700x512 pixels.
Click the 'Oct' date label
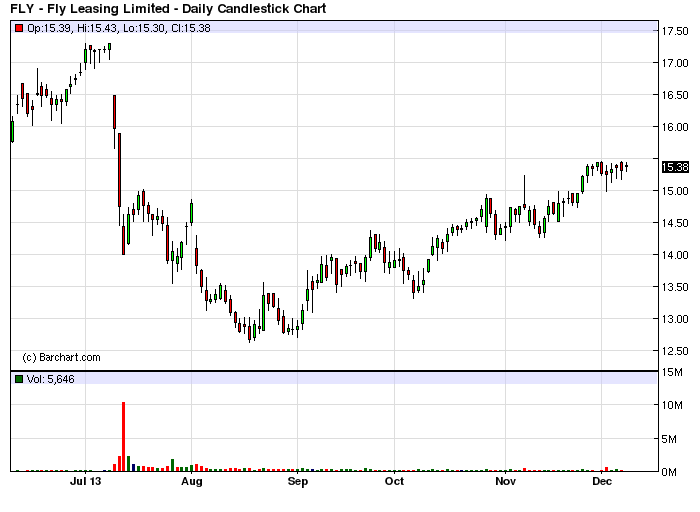394,481
